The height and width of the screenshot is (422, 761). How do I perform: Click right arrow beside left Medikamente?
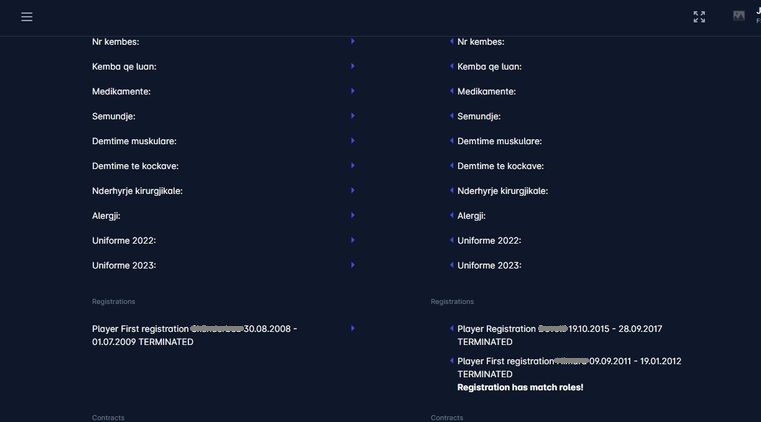[x=353, y=91]
